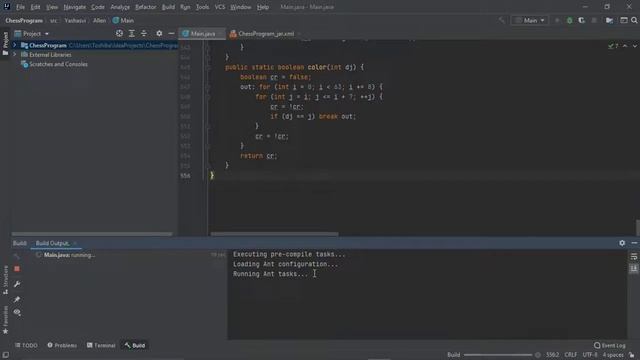The height and width of the screenshot is (360, 640).
Task: Expand the External Libraries node
Action: click(x=15, y=55)
